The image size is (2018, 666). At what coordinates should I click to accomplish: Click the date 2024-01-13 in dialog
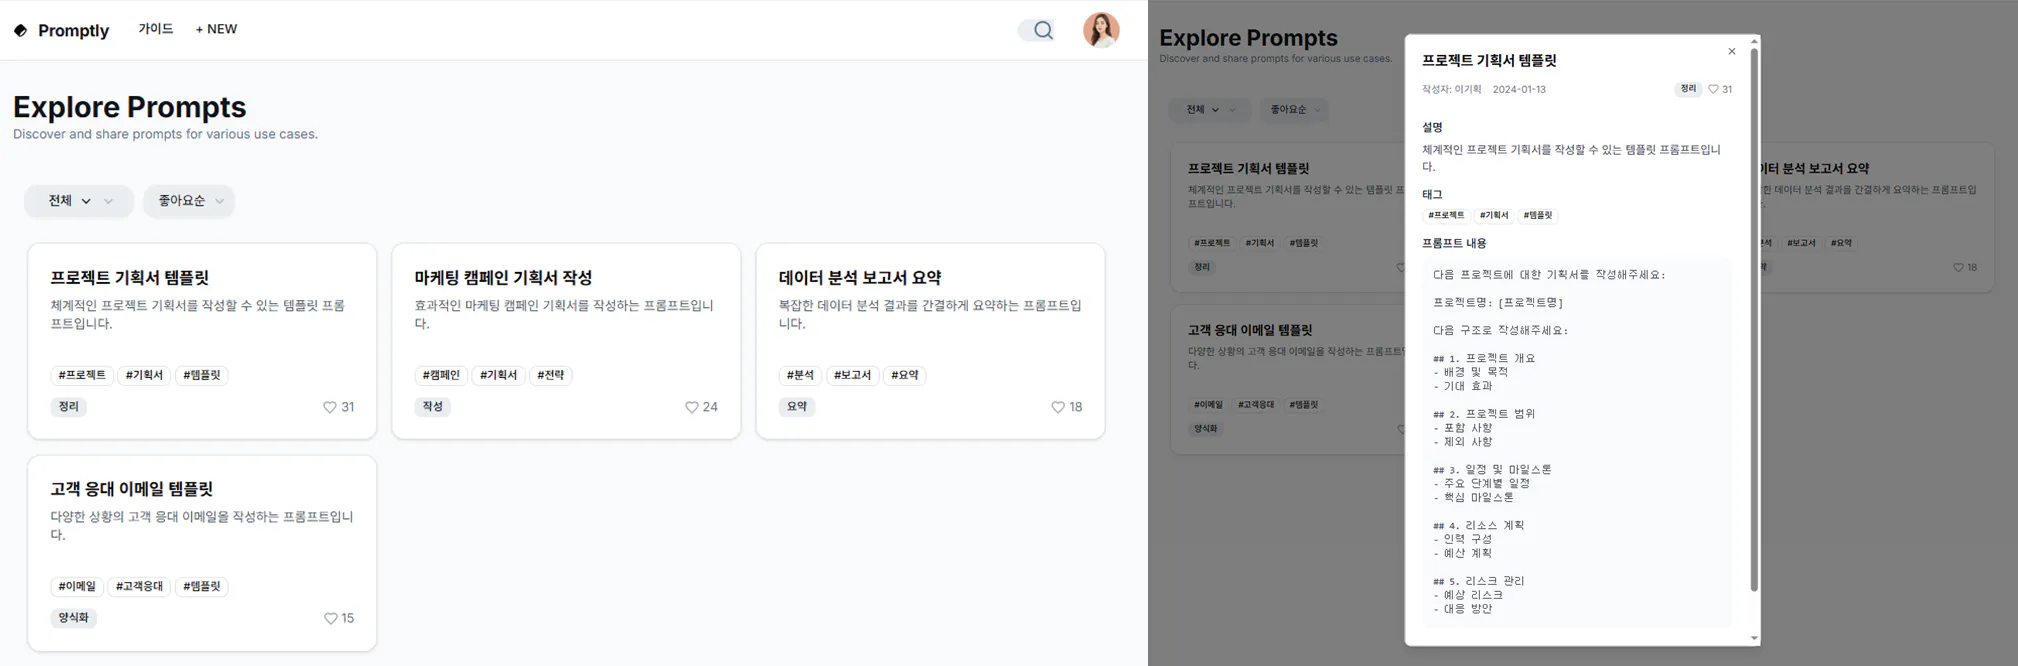pyautogui.click(x=1519, y=89)
